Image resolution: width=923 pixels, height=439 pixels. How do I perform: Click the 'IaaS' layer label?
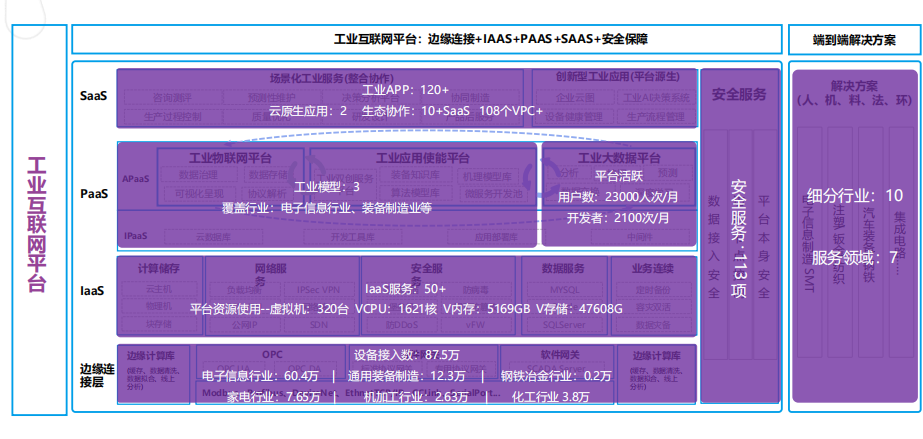point(92,290)
